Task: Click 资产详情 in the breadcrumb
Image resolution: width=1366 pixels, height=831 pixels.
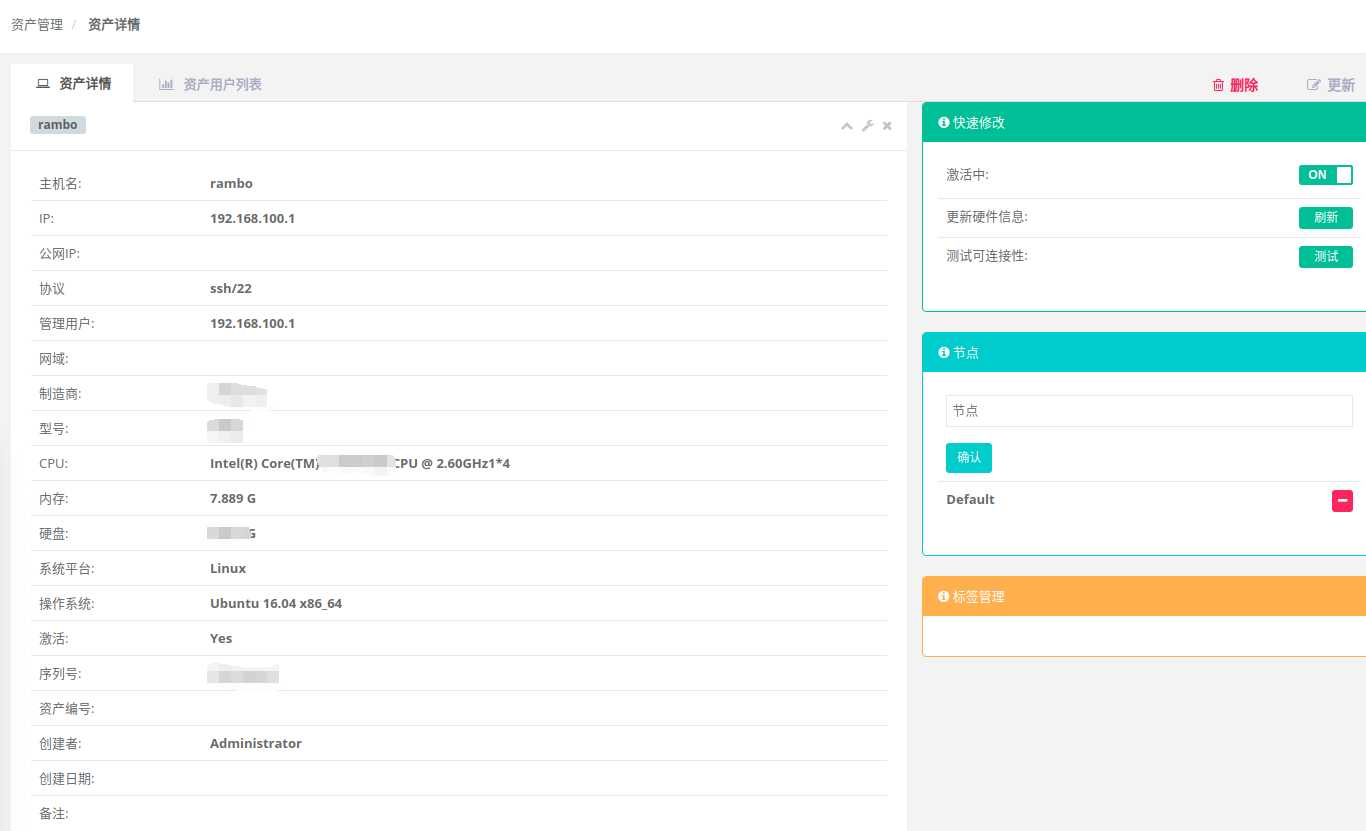Action: pyautogui.click(x=114, y=24)
